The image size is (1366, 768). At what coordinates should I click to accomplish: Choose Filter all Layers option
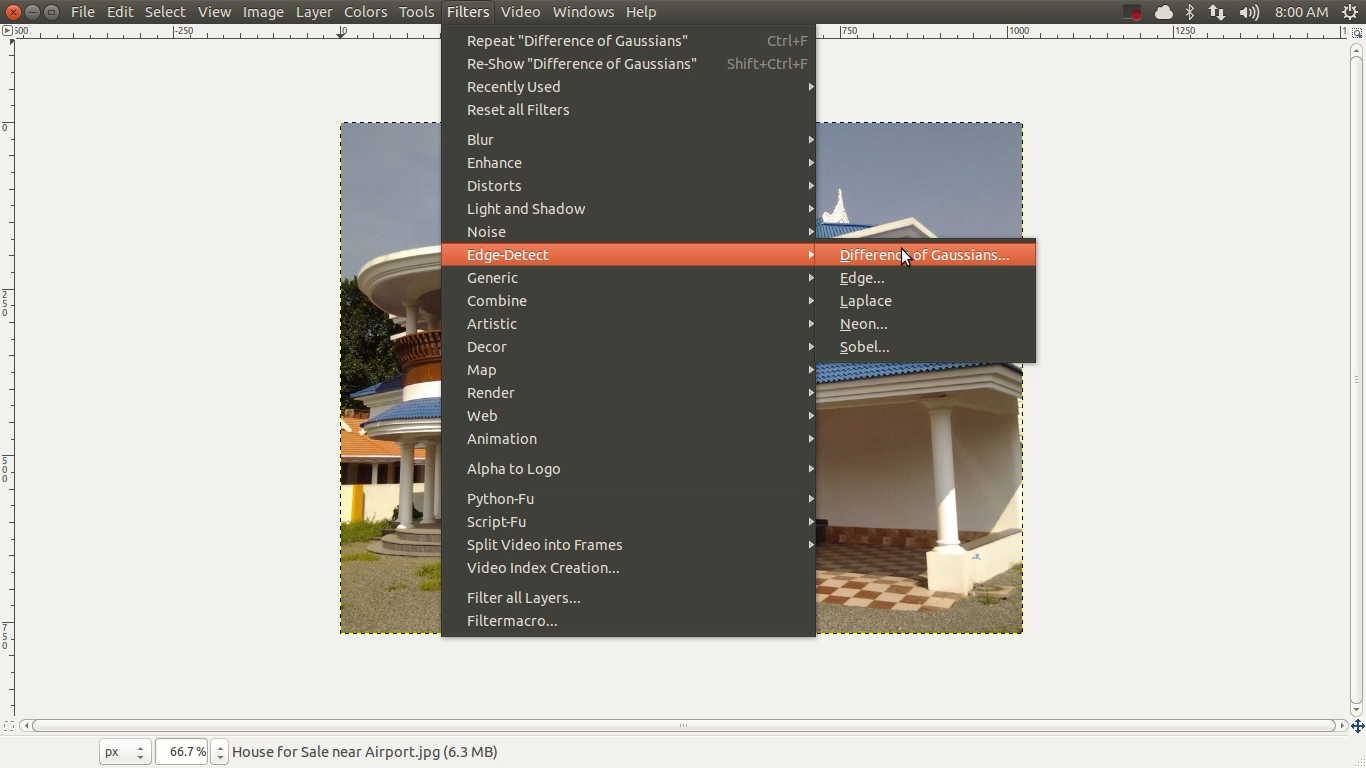point(524,597)
